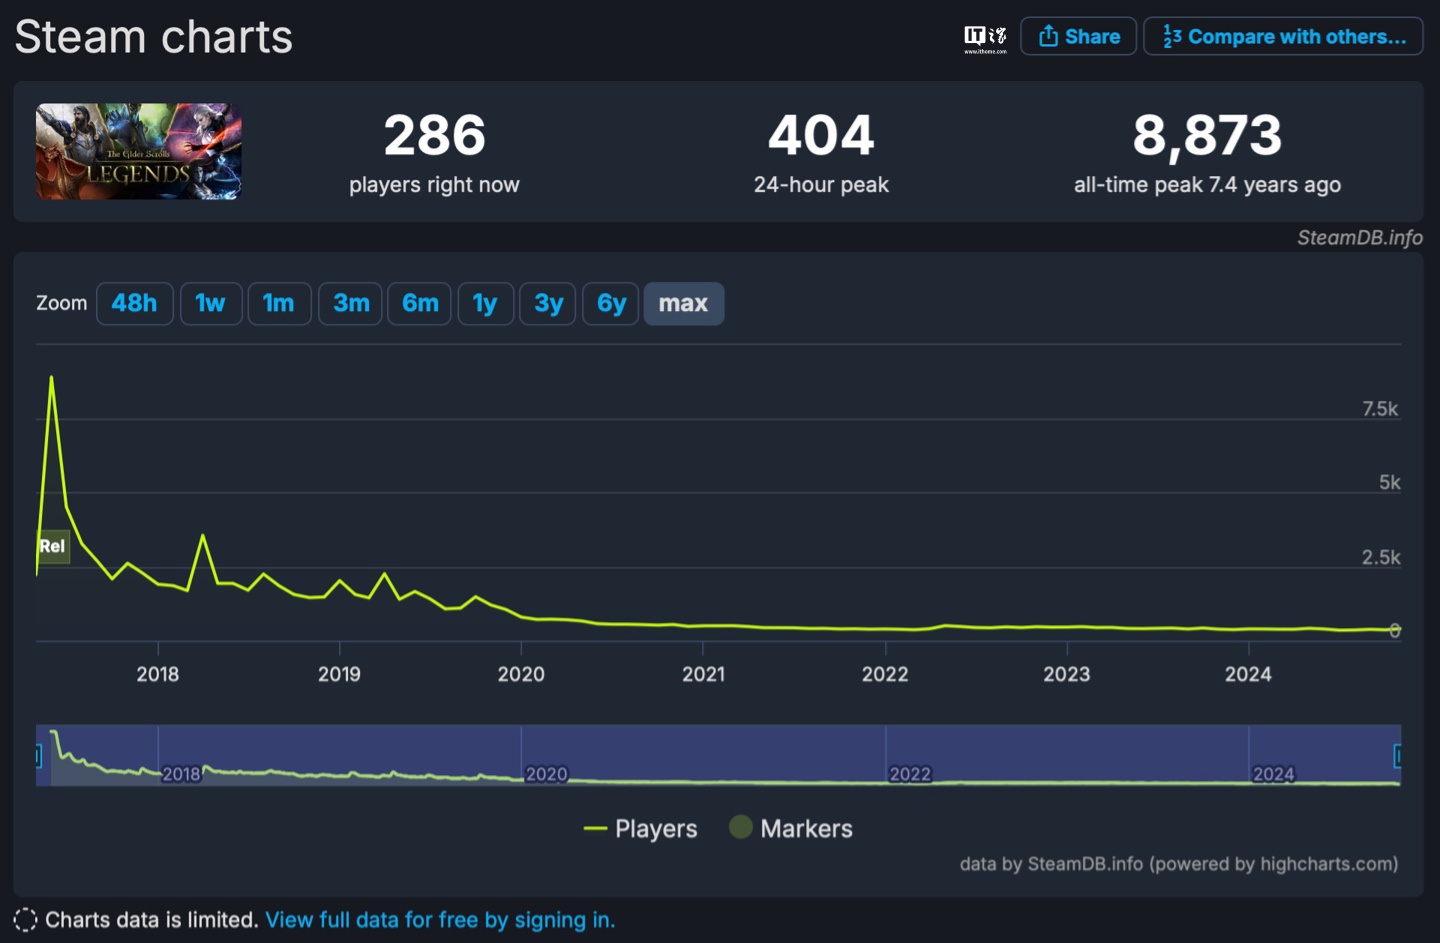Click the 2022 label in navigator

click(x=910, y=774)
